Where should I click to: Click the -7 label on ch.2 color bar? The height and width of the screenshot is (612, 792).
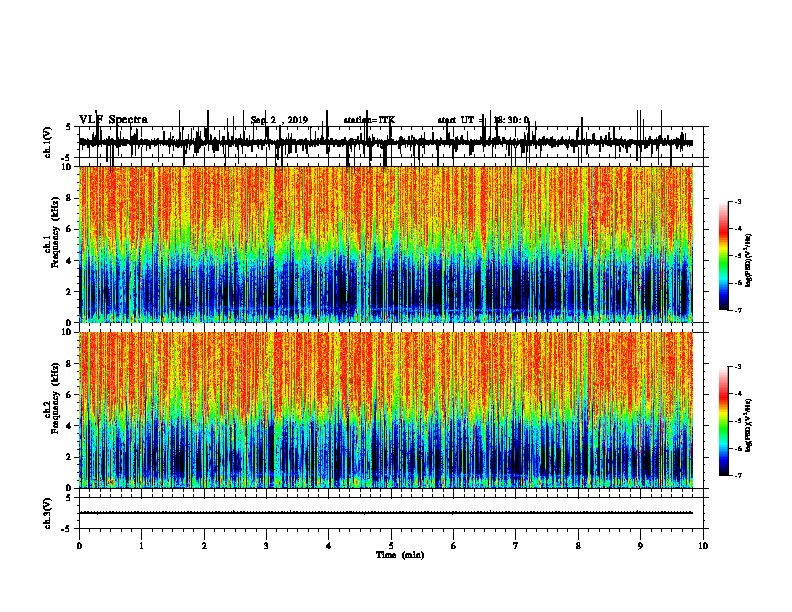pyautogui.click(x=738, y=476)
